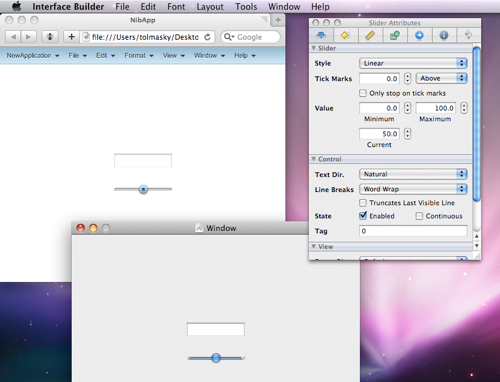Toggle Only stop on tick marks
This screenshot has height=382, width=500.
click(363, 93)
